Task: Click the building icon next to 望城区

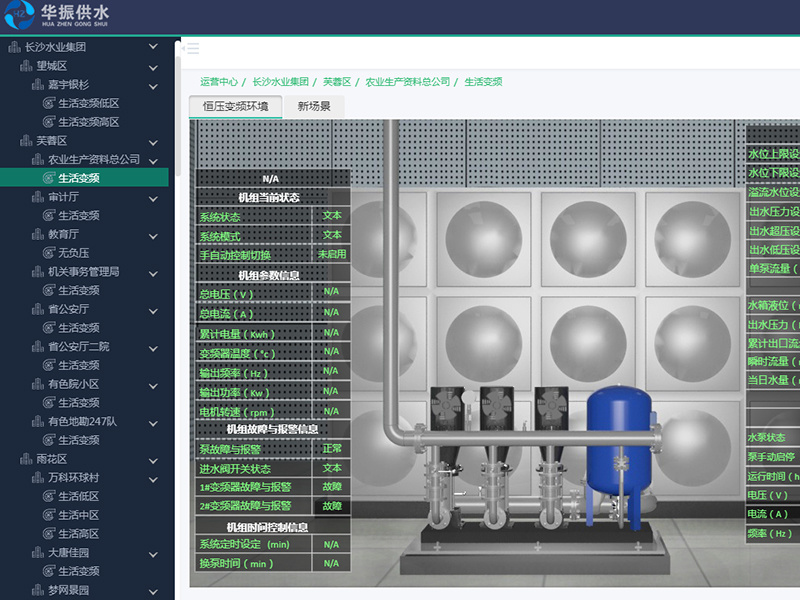Action: click(x=26, y=66)
